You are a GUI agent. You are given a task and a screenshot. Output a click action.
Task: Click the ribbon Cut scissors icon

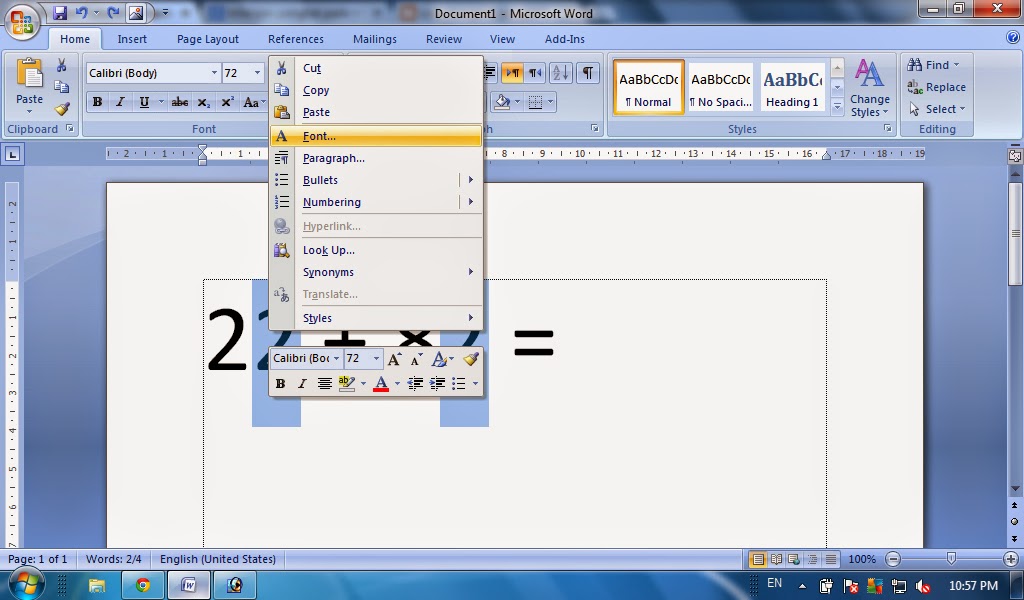[61, 65]
